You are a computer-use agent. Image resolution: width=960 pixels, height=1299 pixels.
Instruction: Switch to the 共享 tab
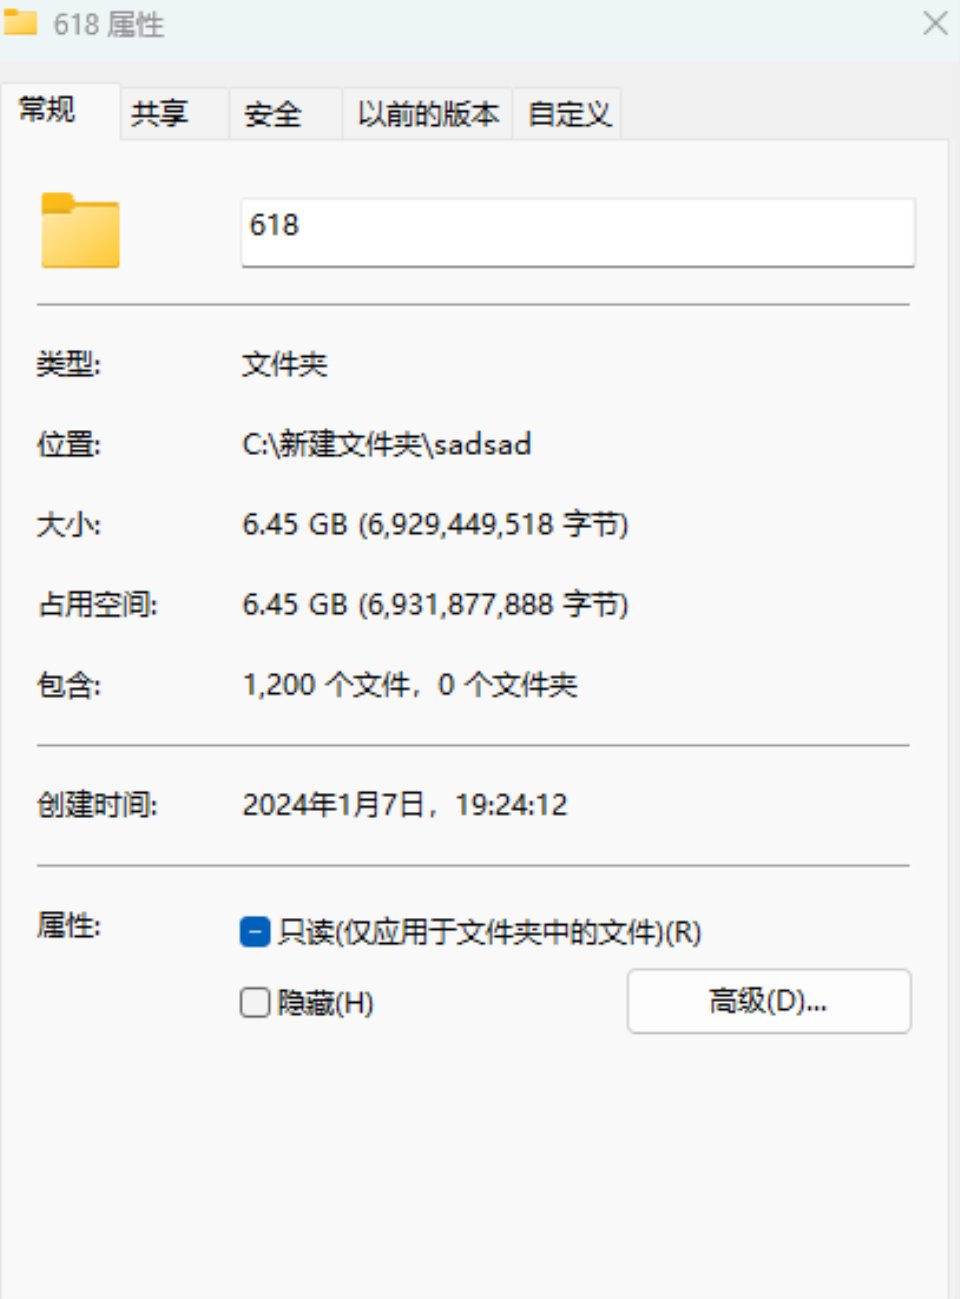click(x=160, y=114)
